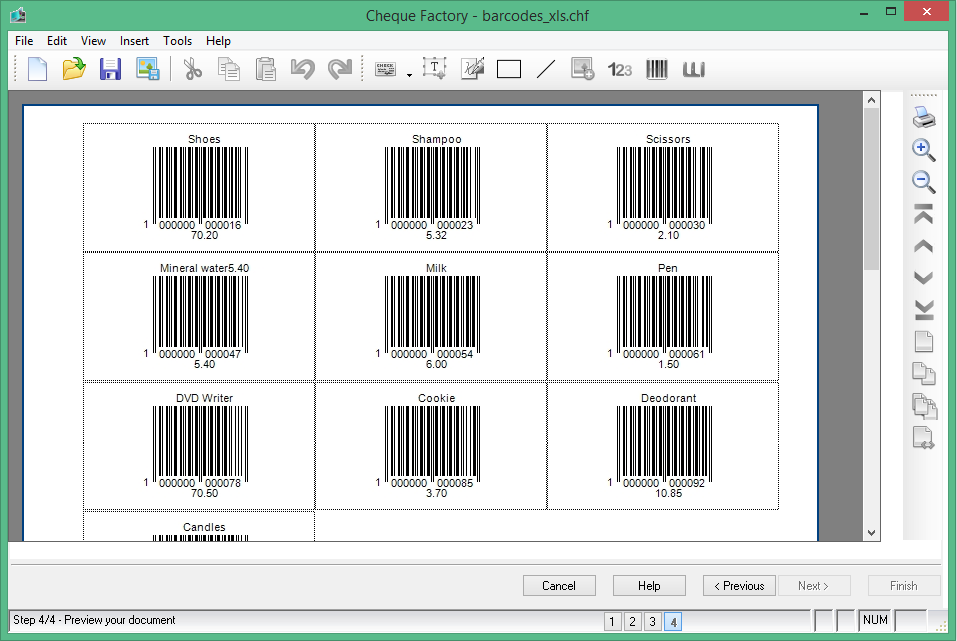Go to wizard step 2
Image resolution: width=957 pixels, height=641 pixels.
[632, 621]
